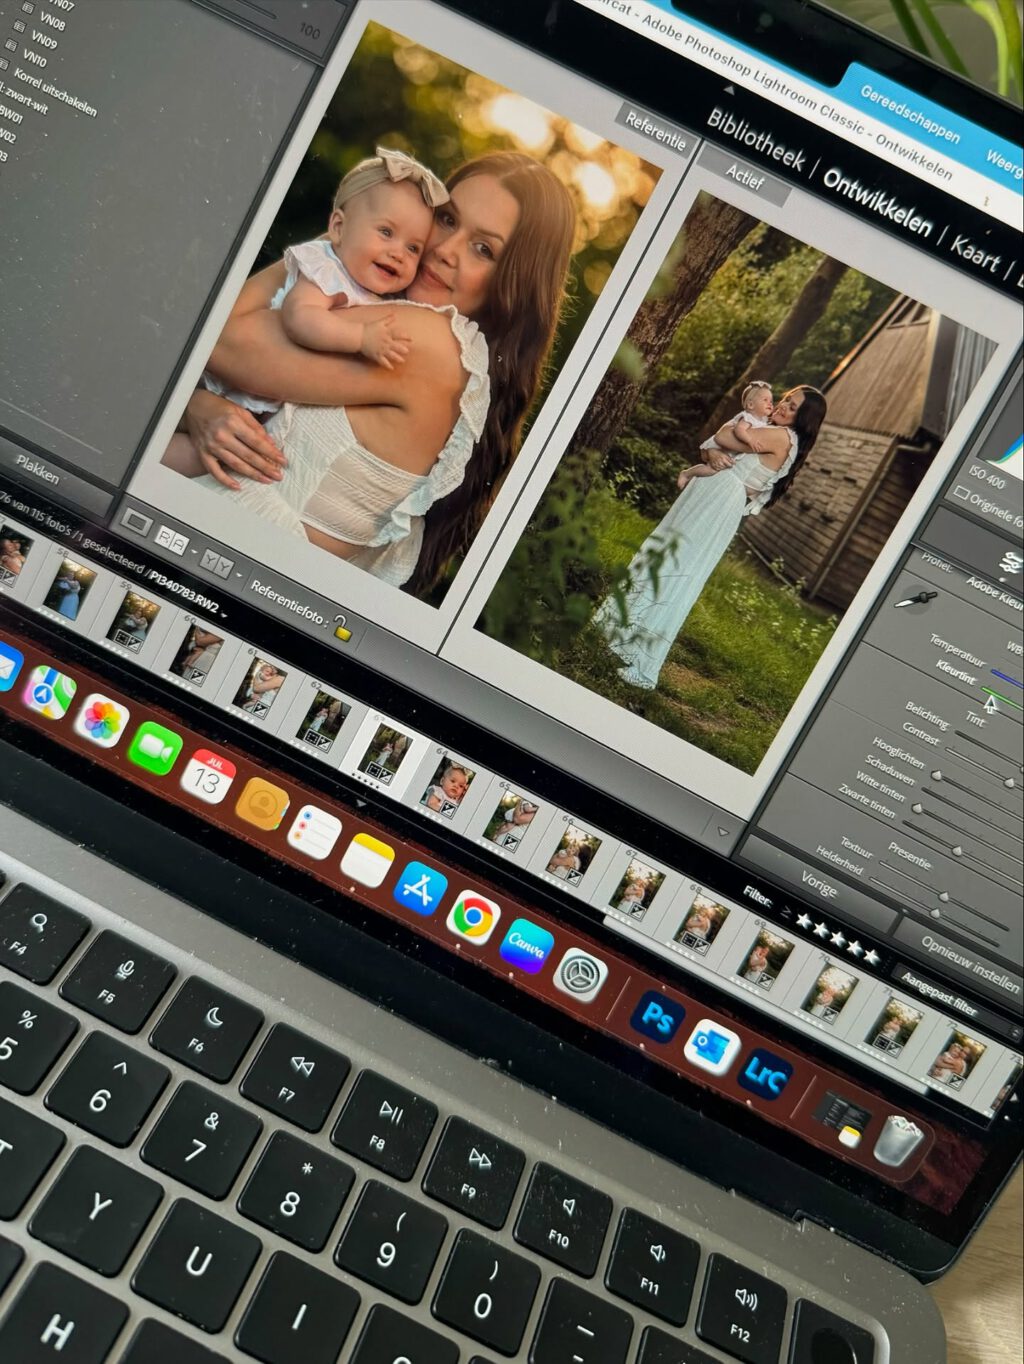Select the VN10 preset
The height and width of the screenshot is (1364, 1024).
34,58
